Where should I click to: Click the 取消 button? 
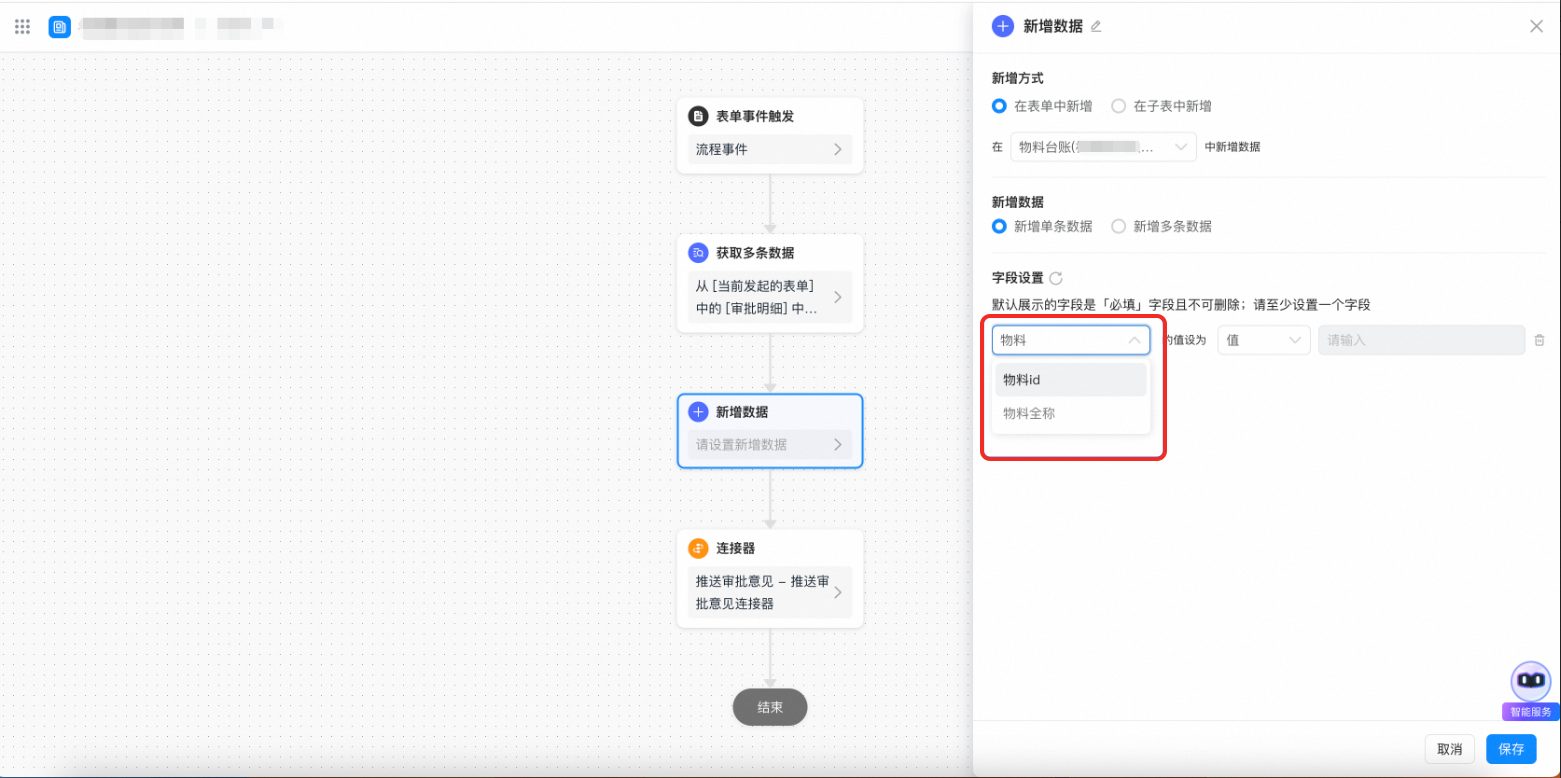pyautogui.click(x=1449, y=749)
